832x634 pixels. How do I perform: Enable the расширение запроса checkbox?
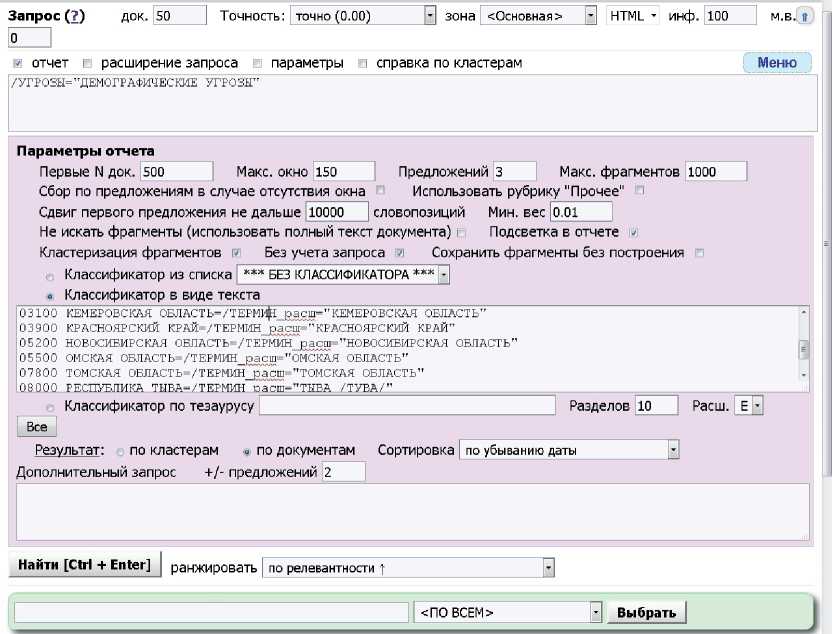click(88, 63)
